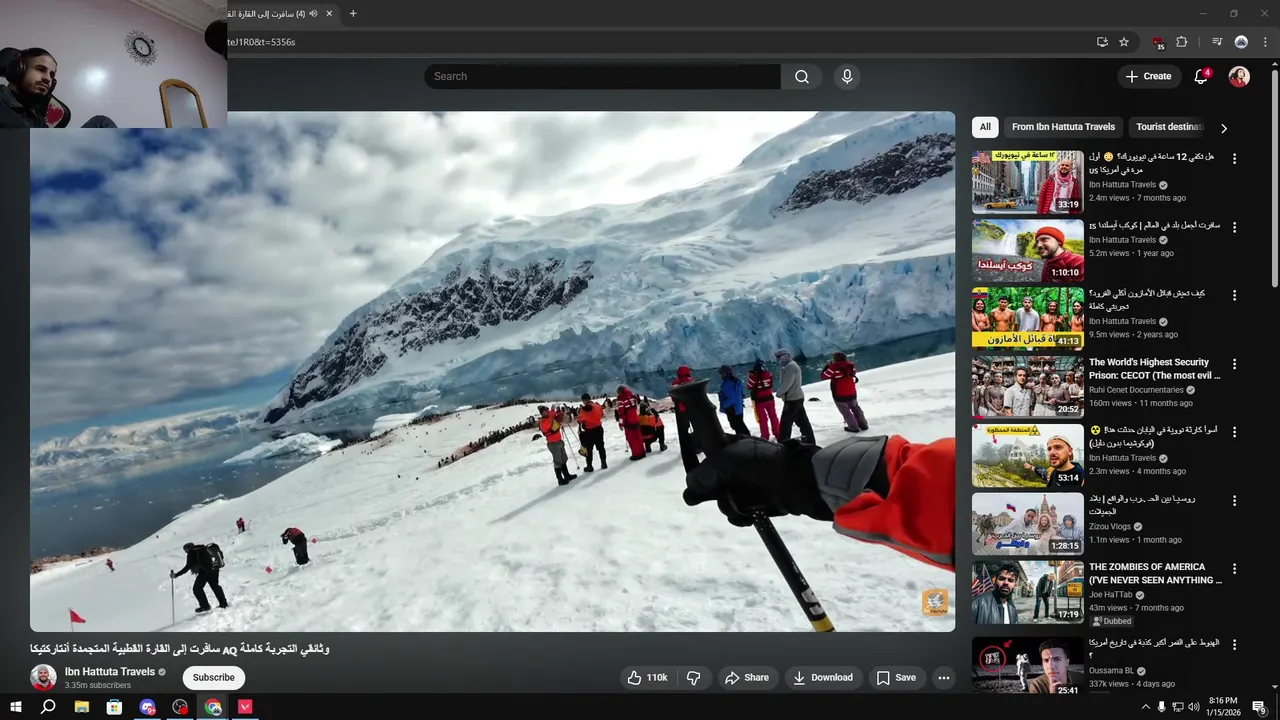
Task: Open YouTube notifications bell
Action: click(1201, 77)
